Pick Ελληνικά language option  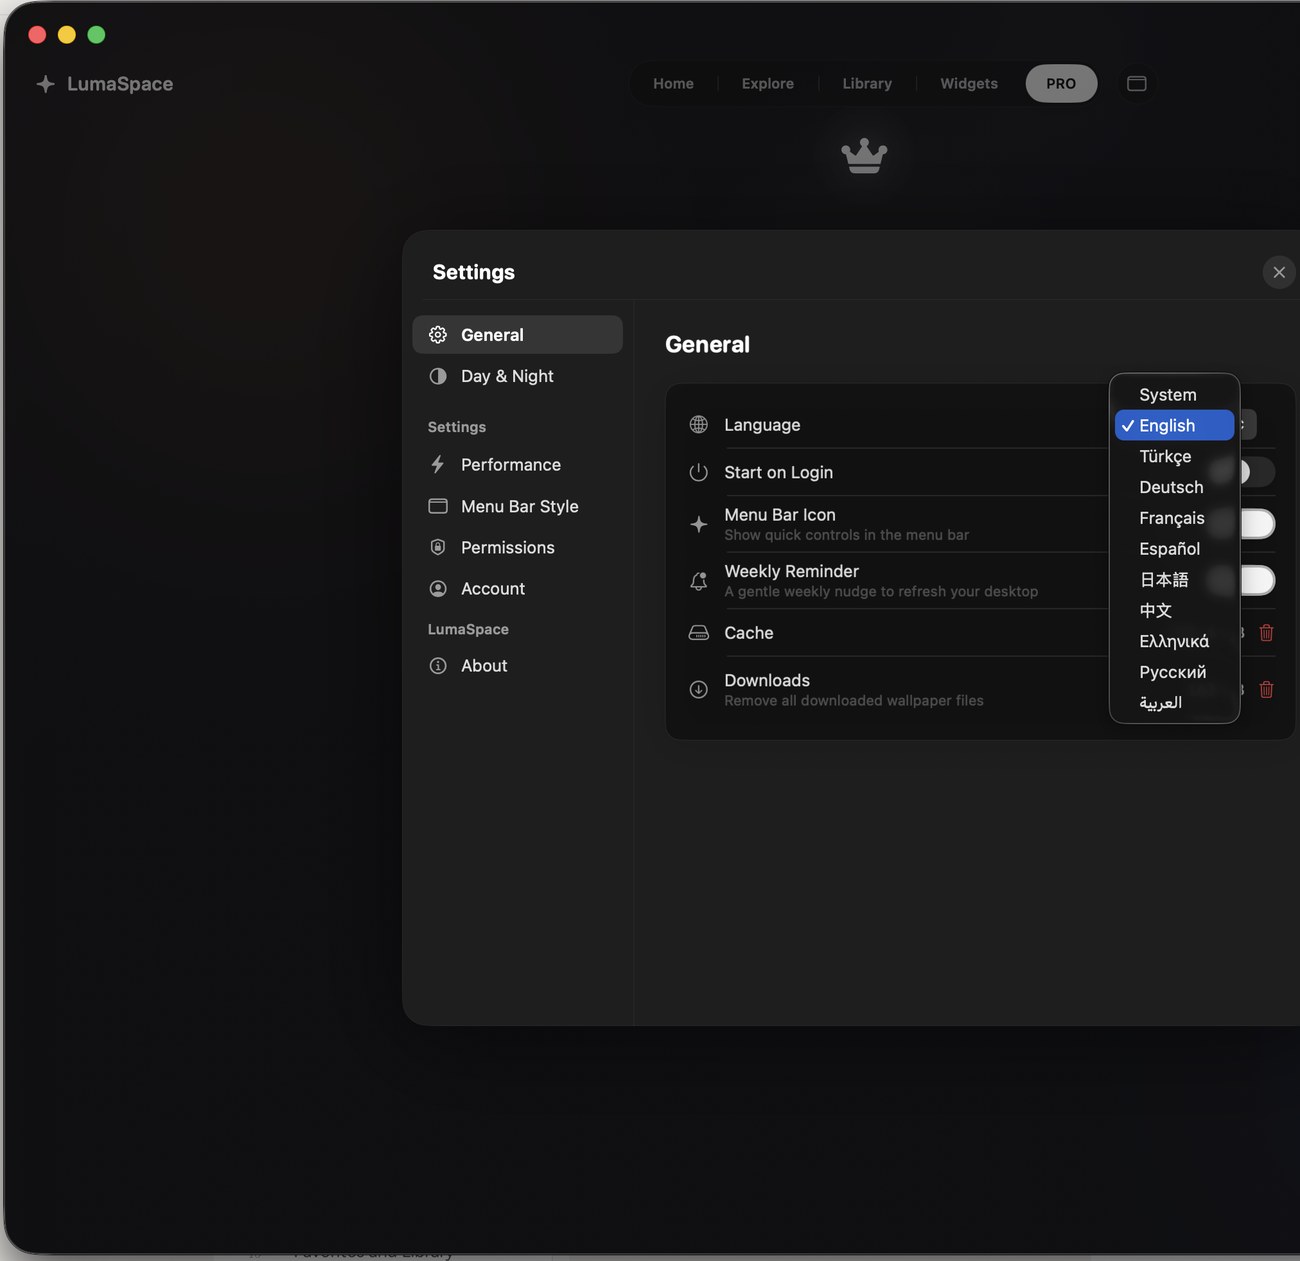pos(1174,641)
